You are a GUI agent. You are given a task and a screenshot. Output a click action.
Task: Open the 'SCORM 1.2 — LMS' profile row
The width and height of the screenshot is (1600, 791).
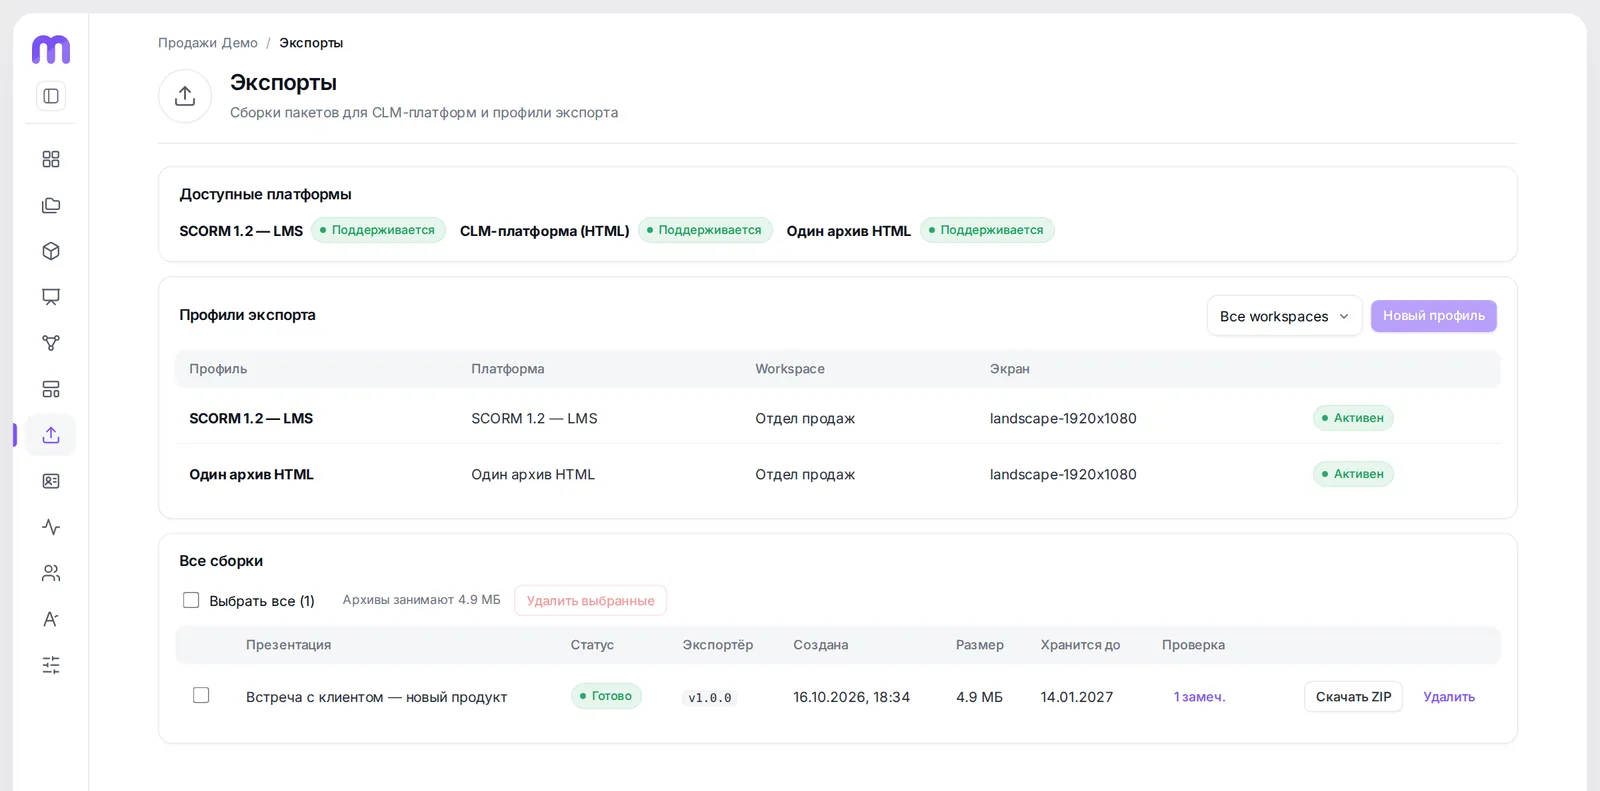point(838,418)
